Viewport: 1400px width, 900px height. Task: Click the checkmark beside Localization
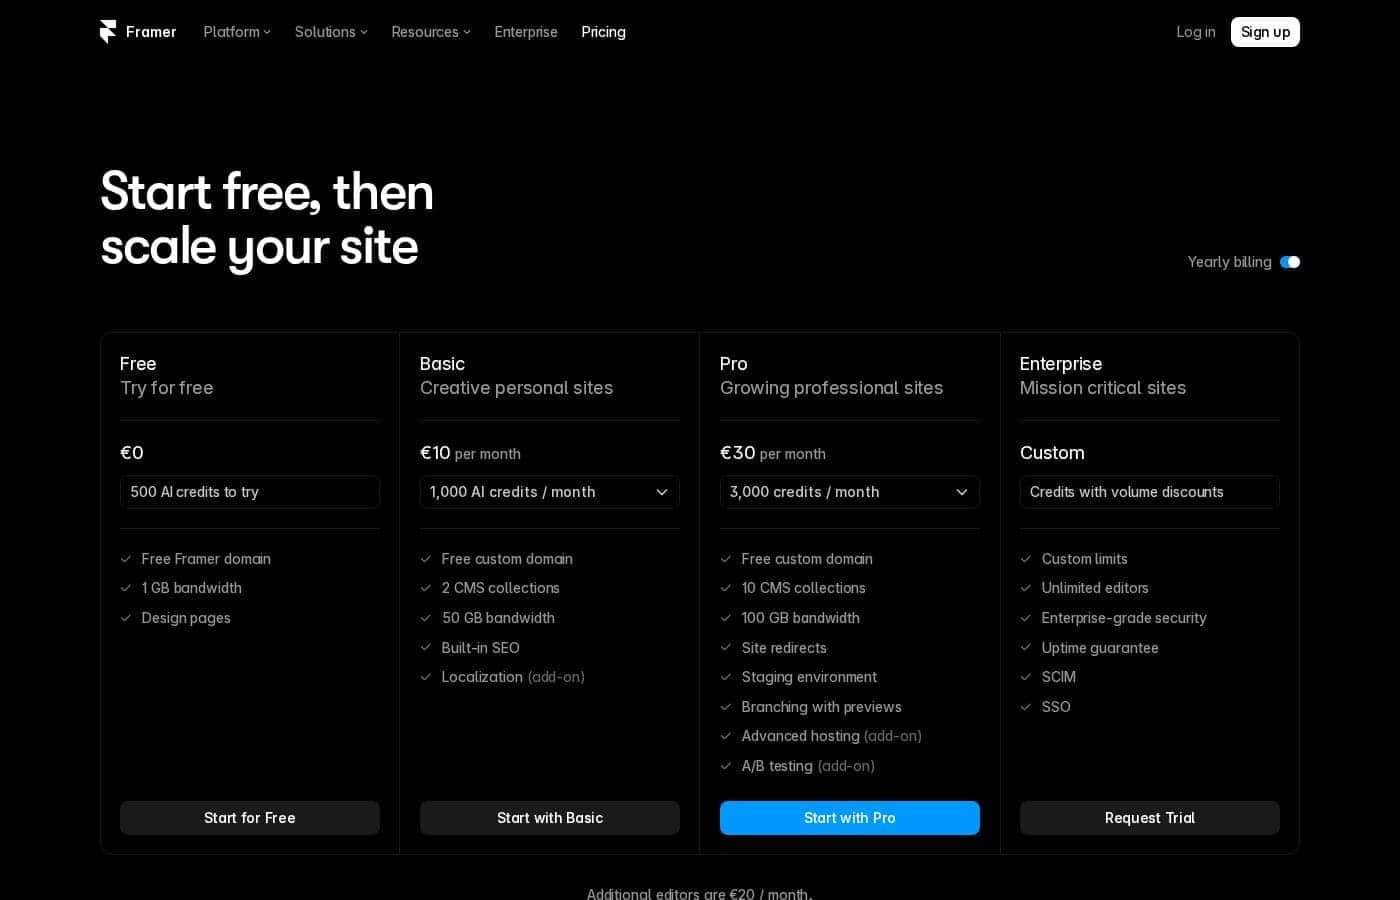coord(426,677)
